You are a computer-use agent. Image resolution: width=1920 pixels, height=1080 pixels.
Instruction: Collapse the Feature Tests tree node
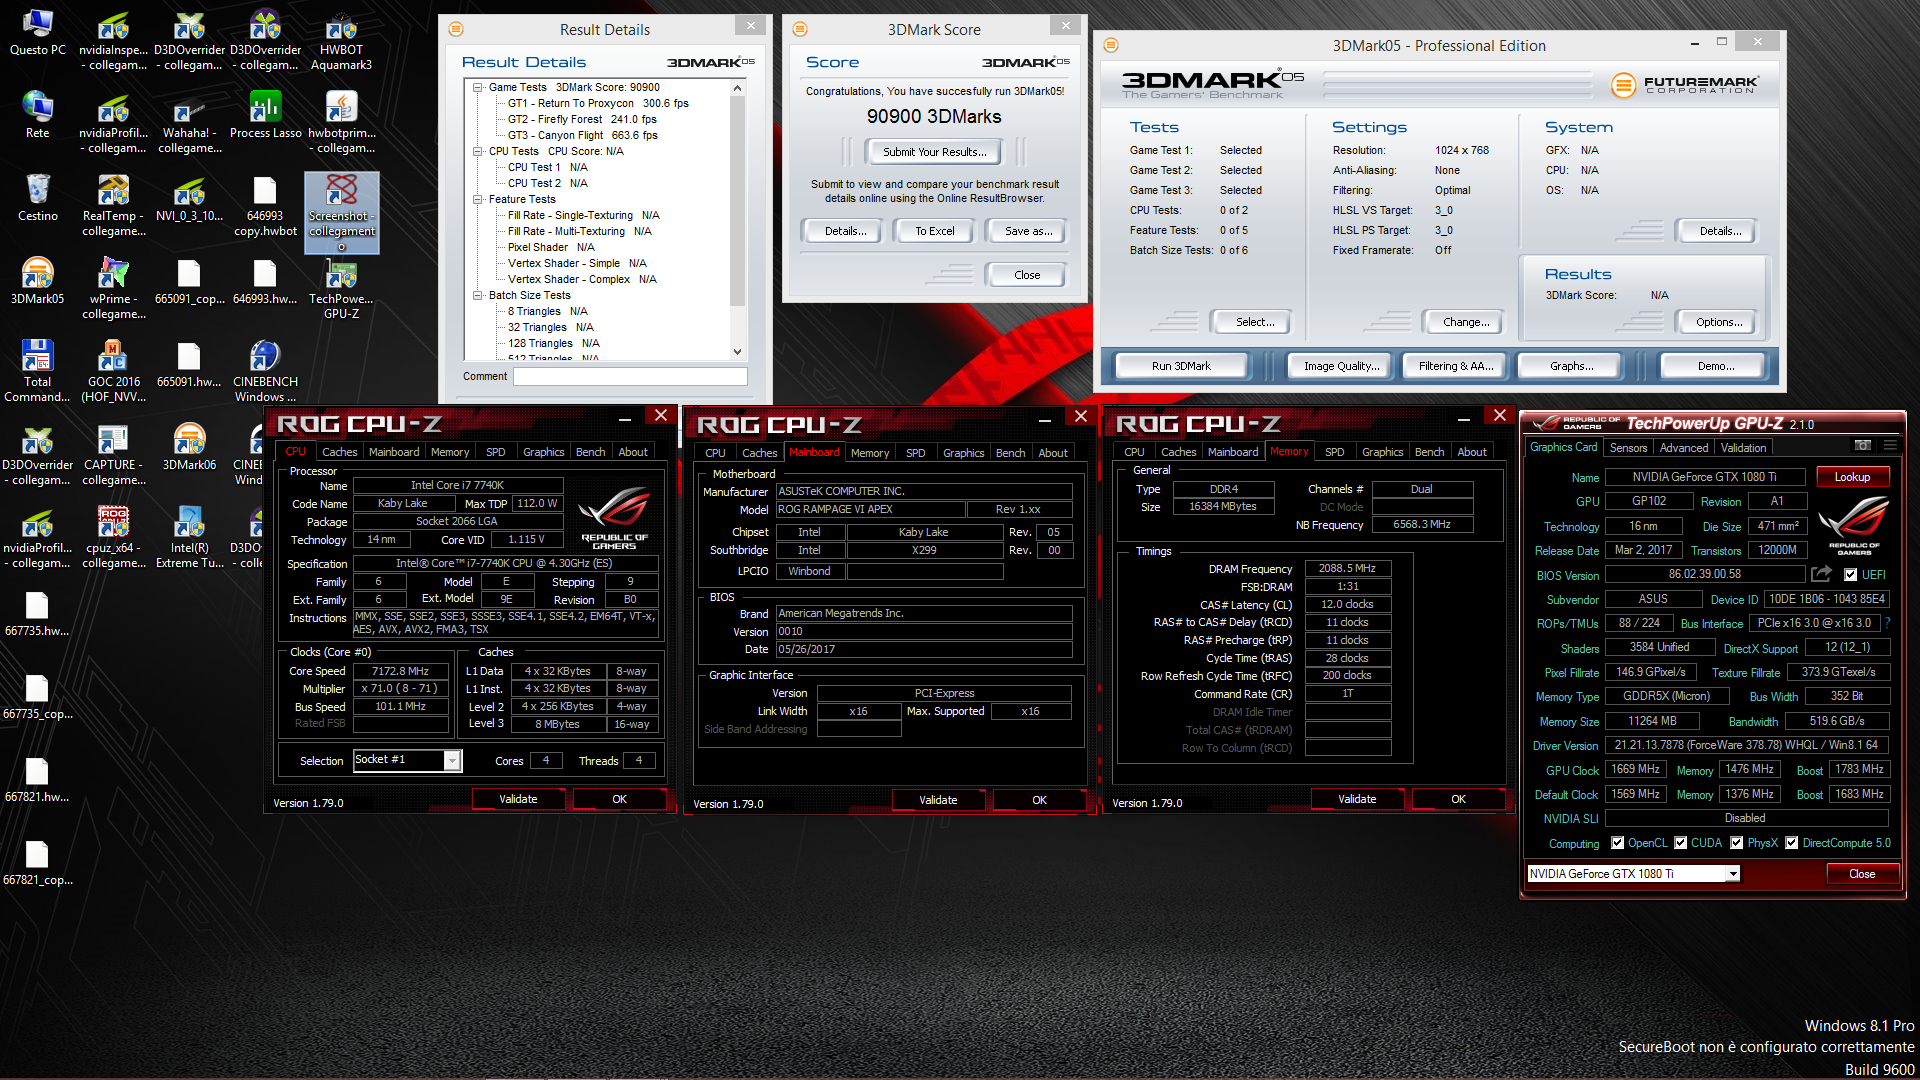point(478,199)
